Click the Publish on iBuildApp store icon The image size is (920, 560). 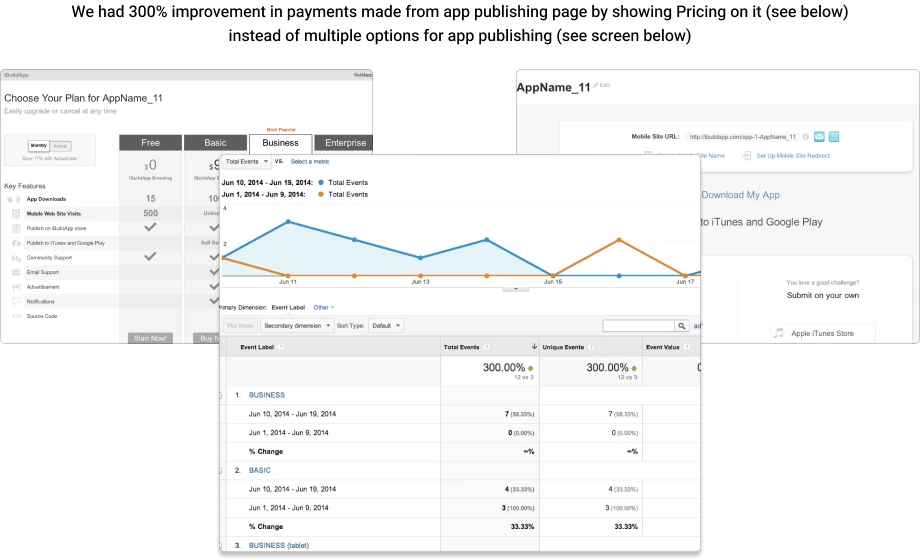(16, 228)
